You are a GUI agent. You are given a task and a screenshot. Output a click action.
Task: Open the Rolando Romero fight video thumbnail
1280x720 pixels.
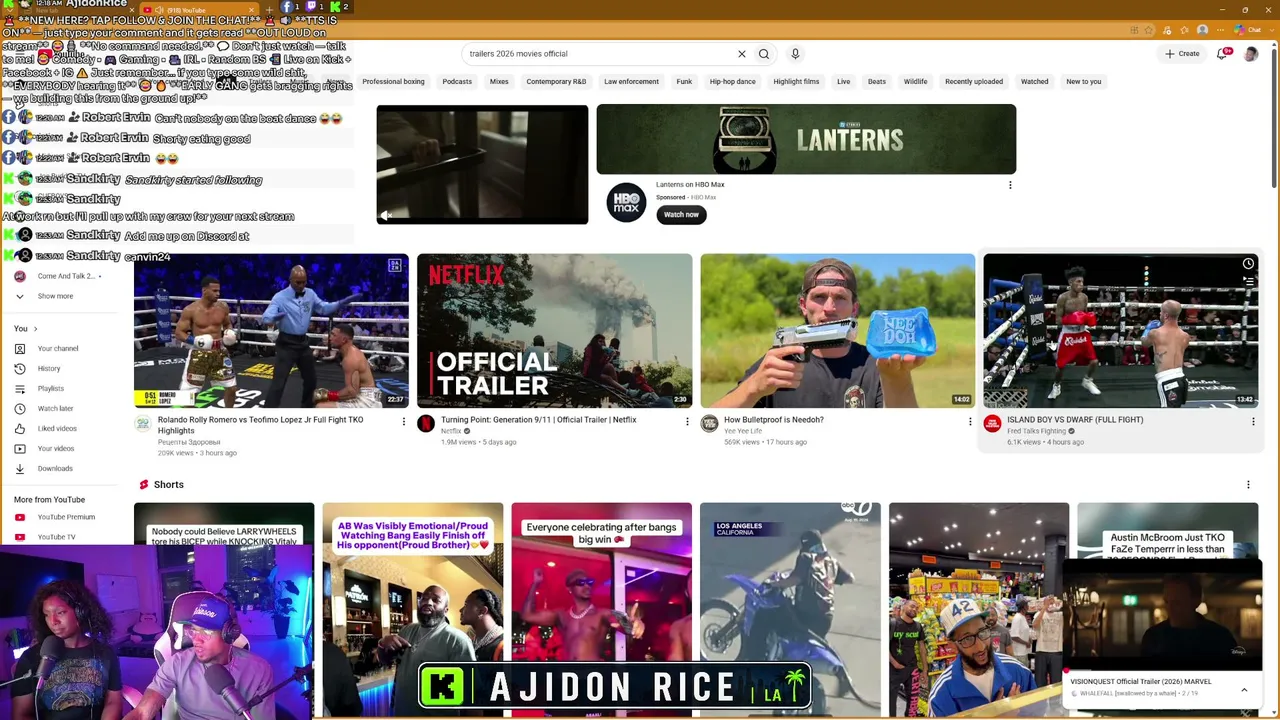[271, 331]
